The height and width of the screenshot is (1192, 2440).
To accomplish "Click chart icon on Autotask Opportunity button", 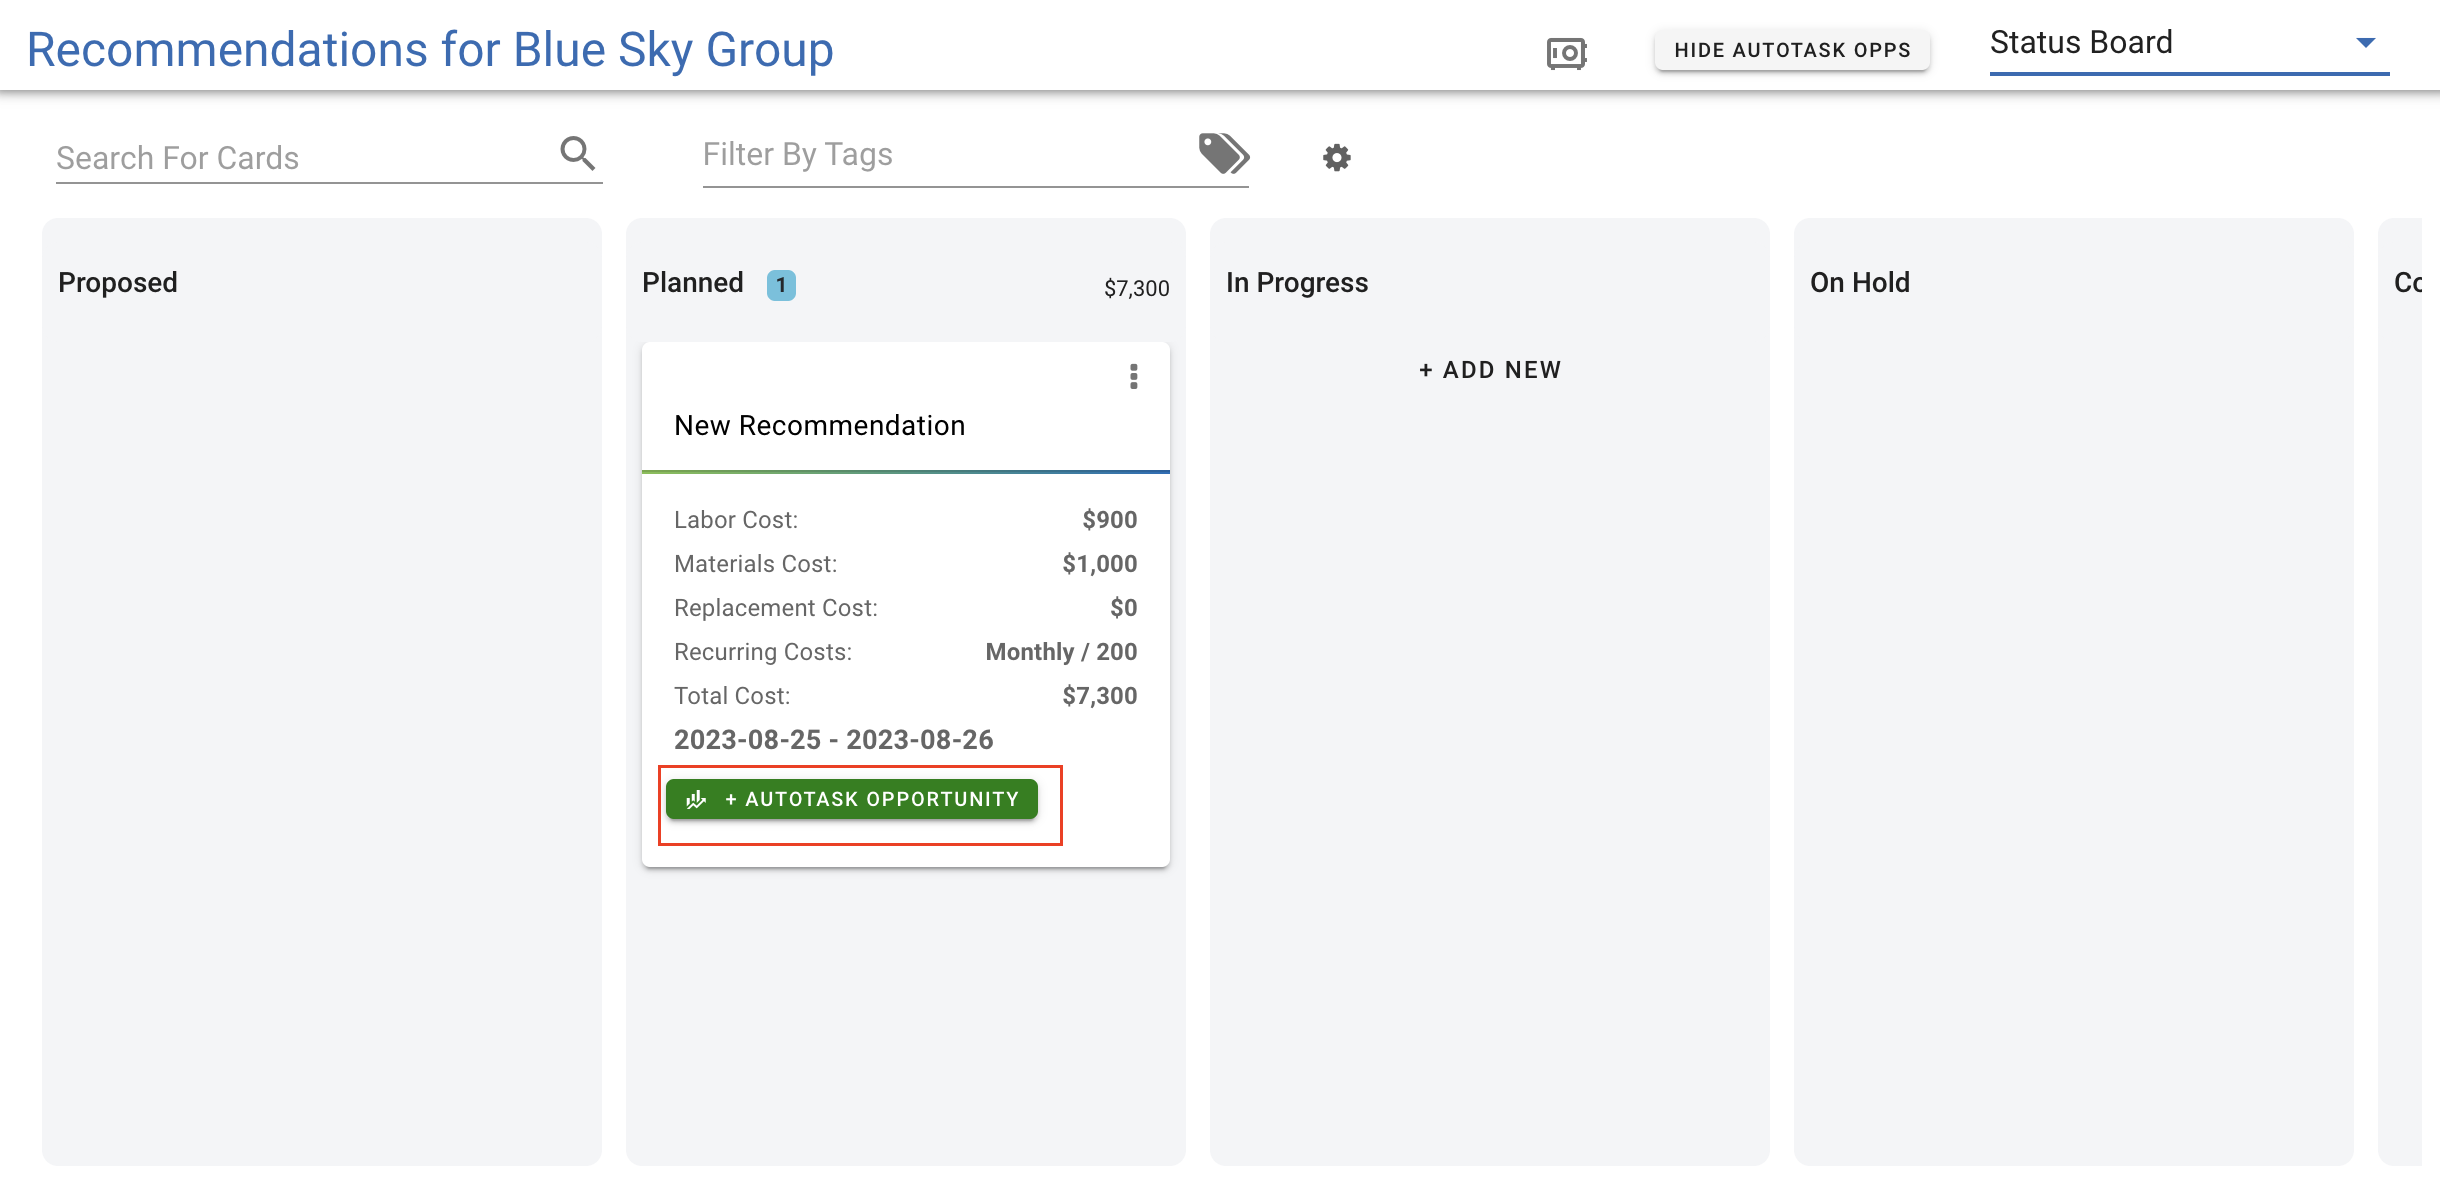I will click(x=697, y=799).
